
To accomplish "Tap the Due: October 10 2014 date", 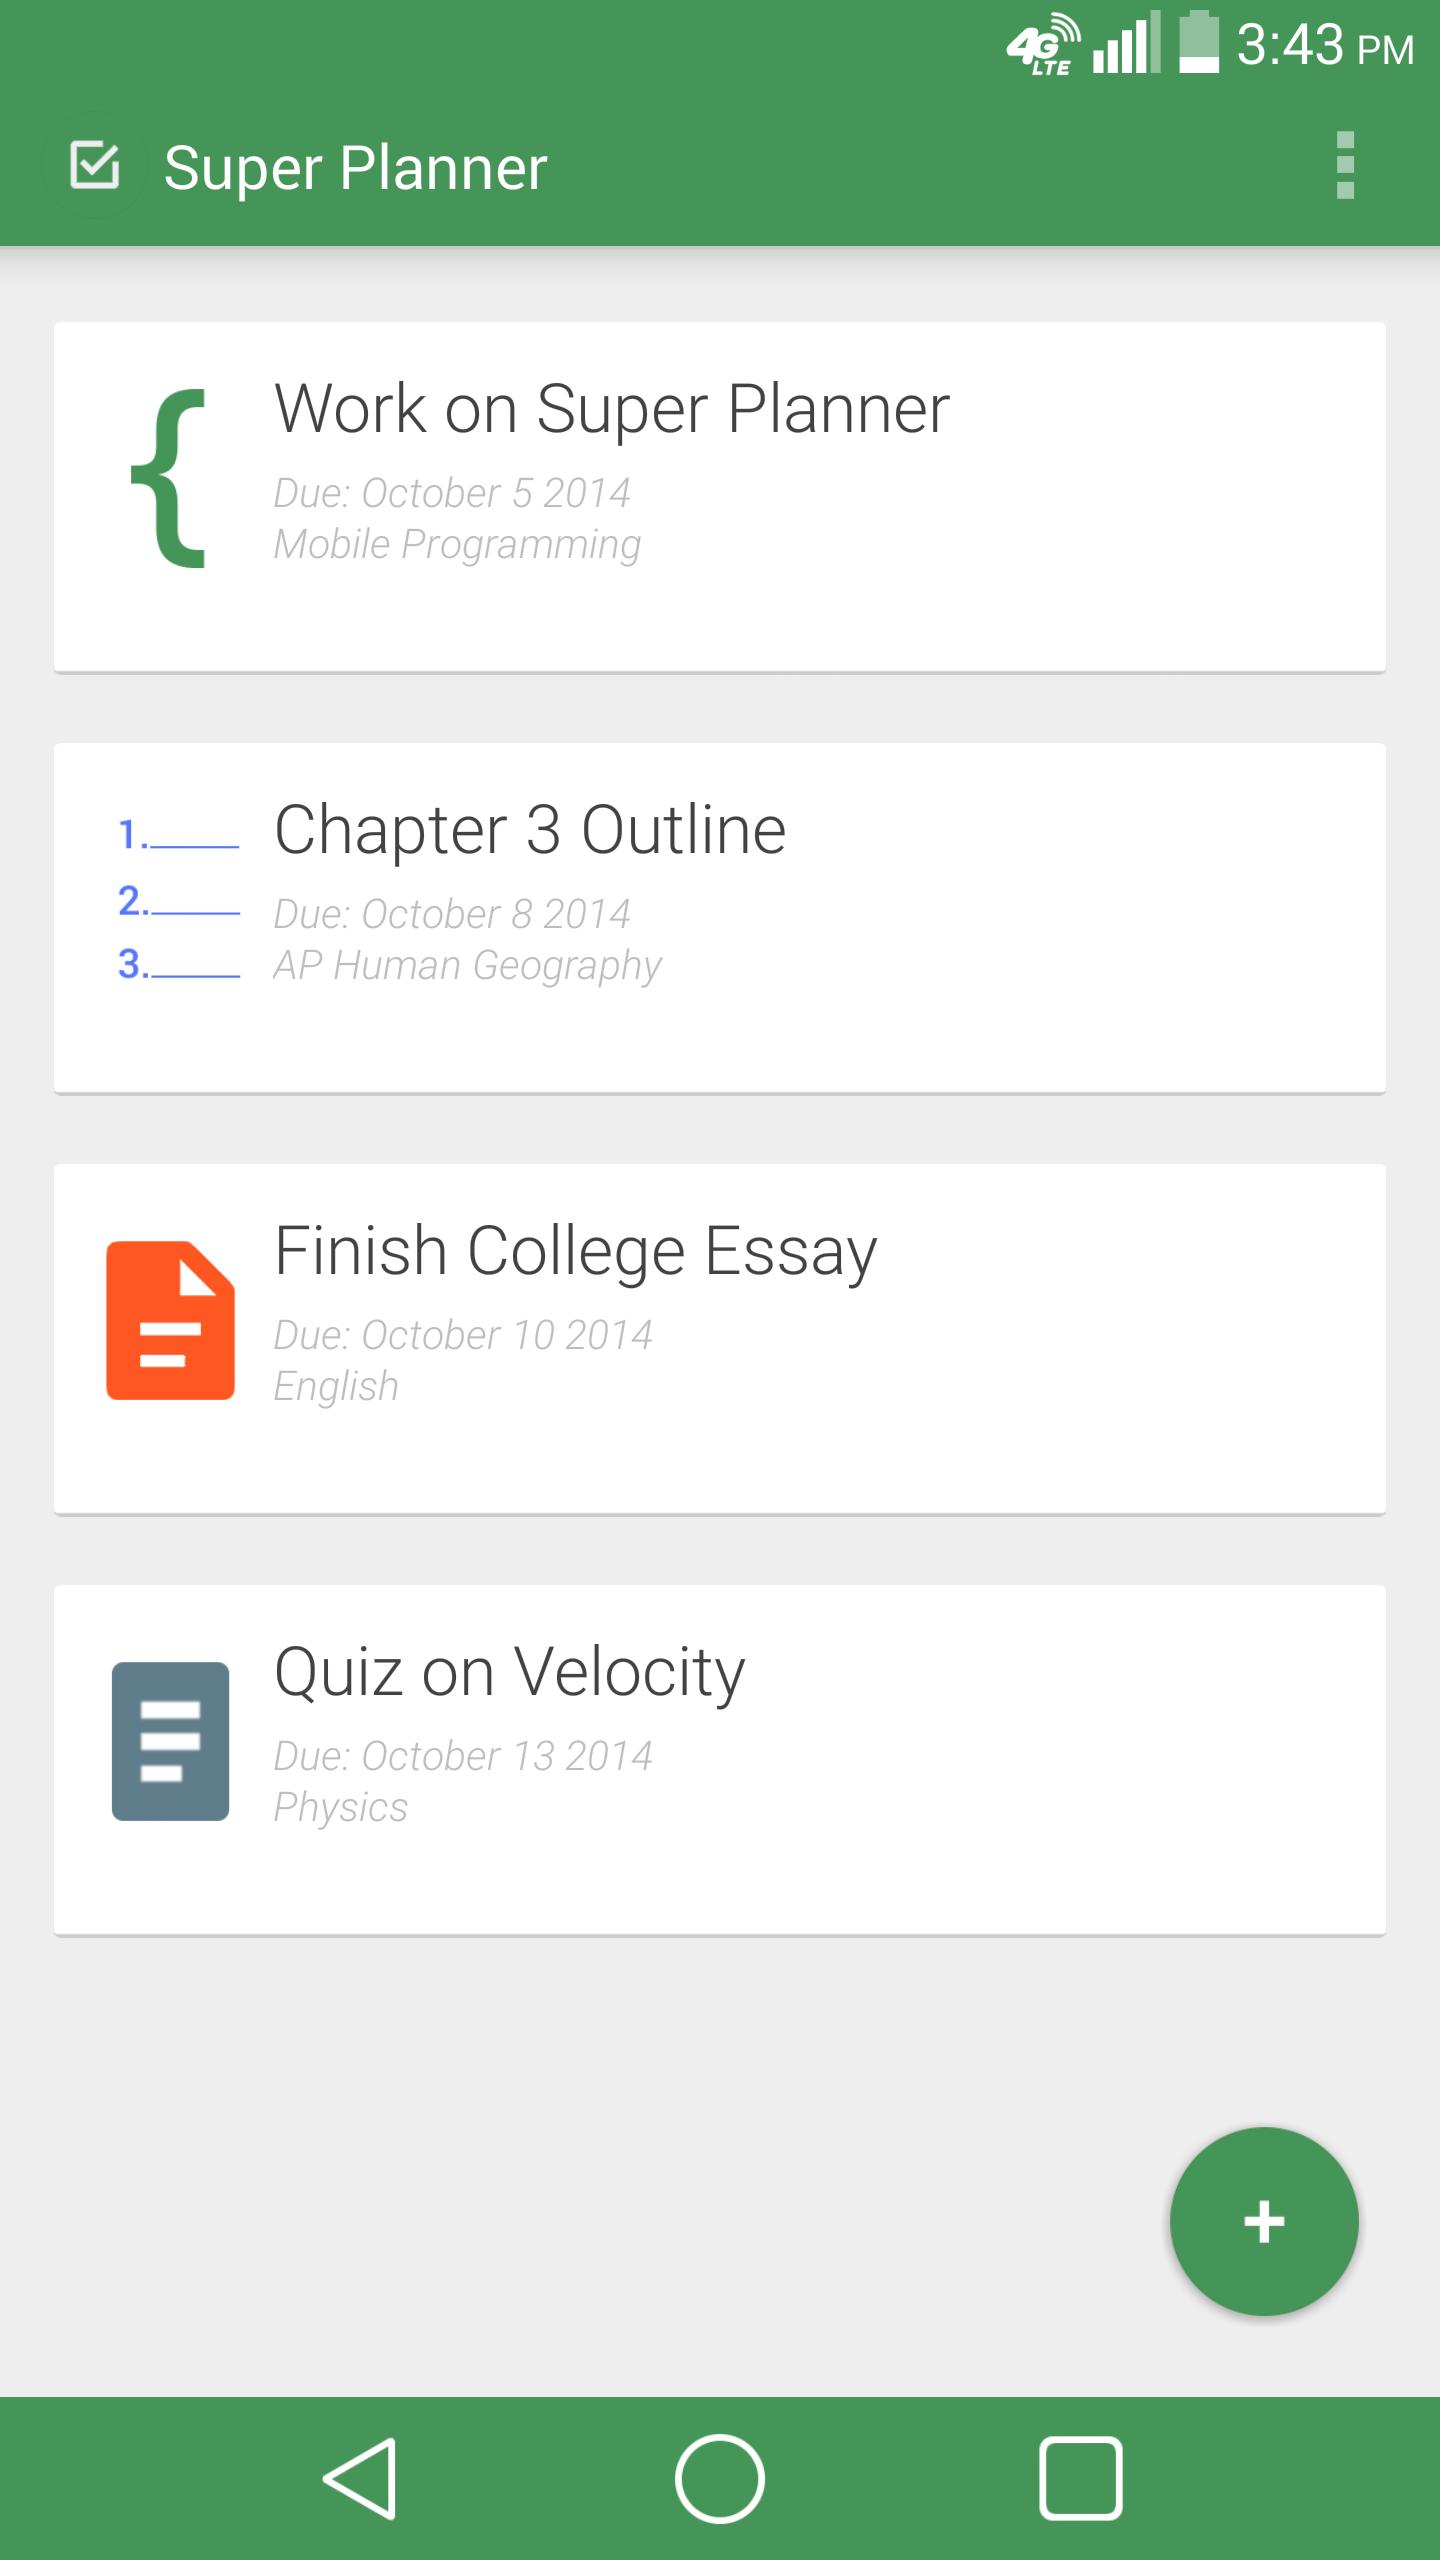I will [x=463, y=1335].
